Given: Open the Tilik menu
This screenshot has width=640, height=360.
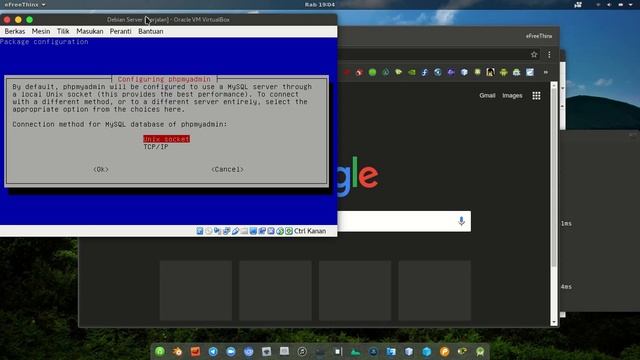Looking at the screenshot, I should click(x=63, y=31).
